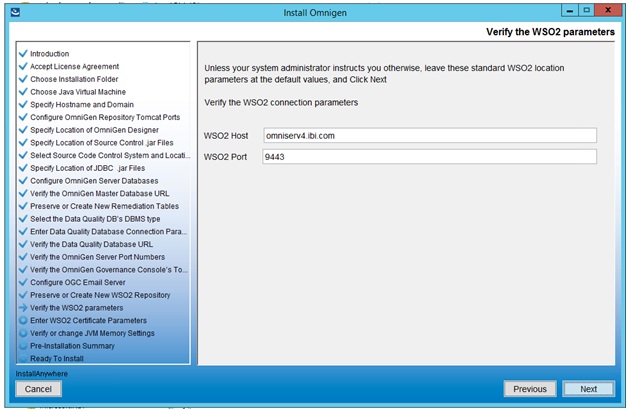Click checkmark beside Verify the Data Quality Database URL
Screen dimensions: 628x411
coord(23,244)
